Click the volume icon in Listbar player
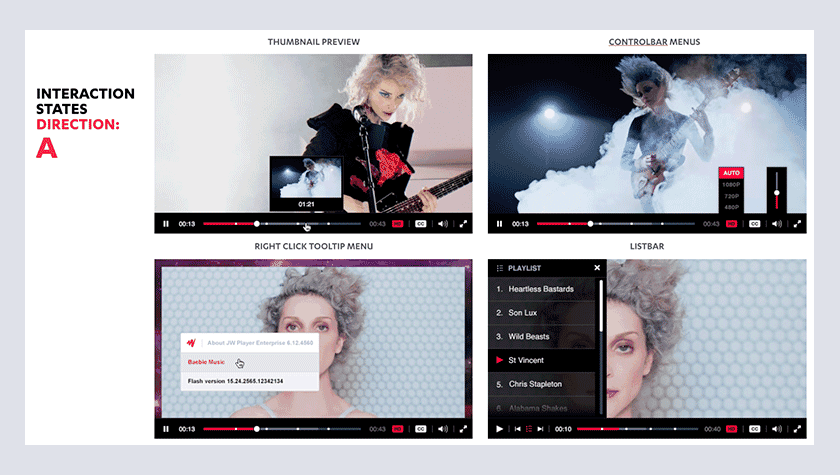 [x=776, y=429]
